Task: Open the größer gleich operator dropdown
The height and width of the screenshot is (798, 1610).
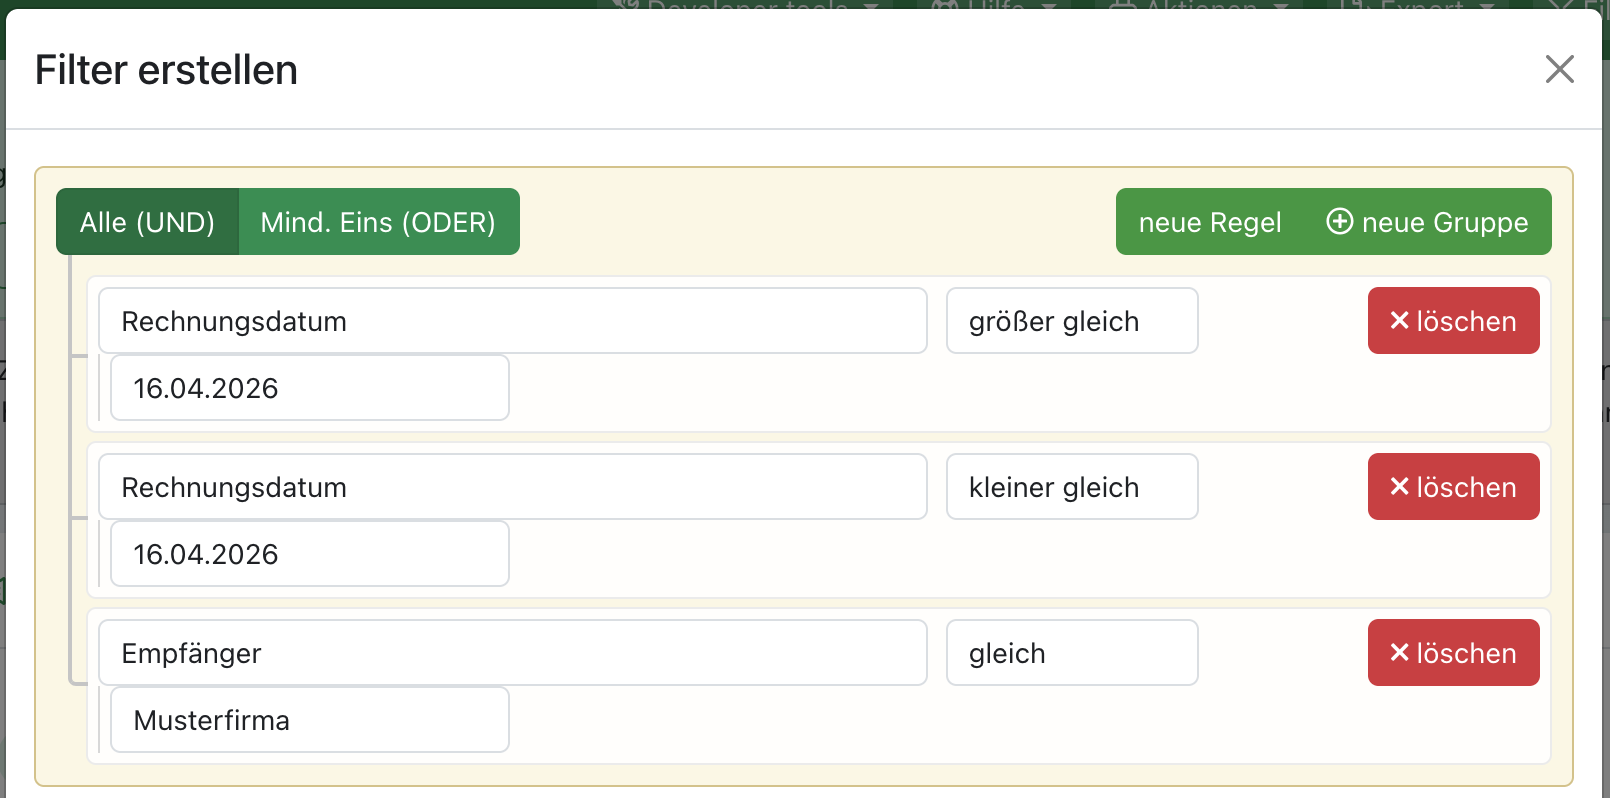Action: coord(1071,321)
